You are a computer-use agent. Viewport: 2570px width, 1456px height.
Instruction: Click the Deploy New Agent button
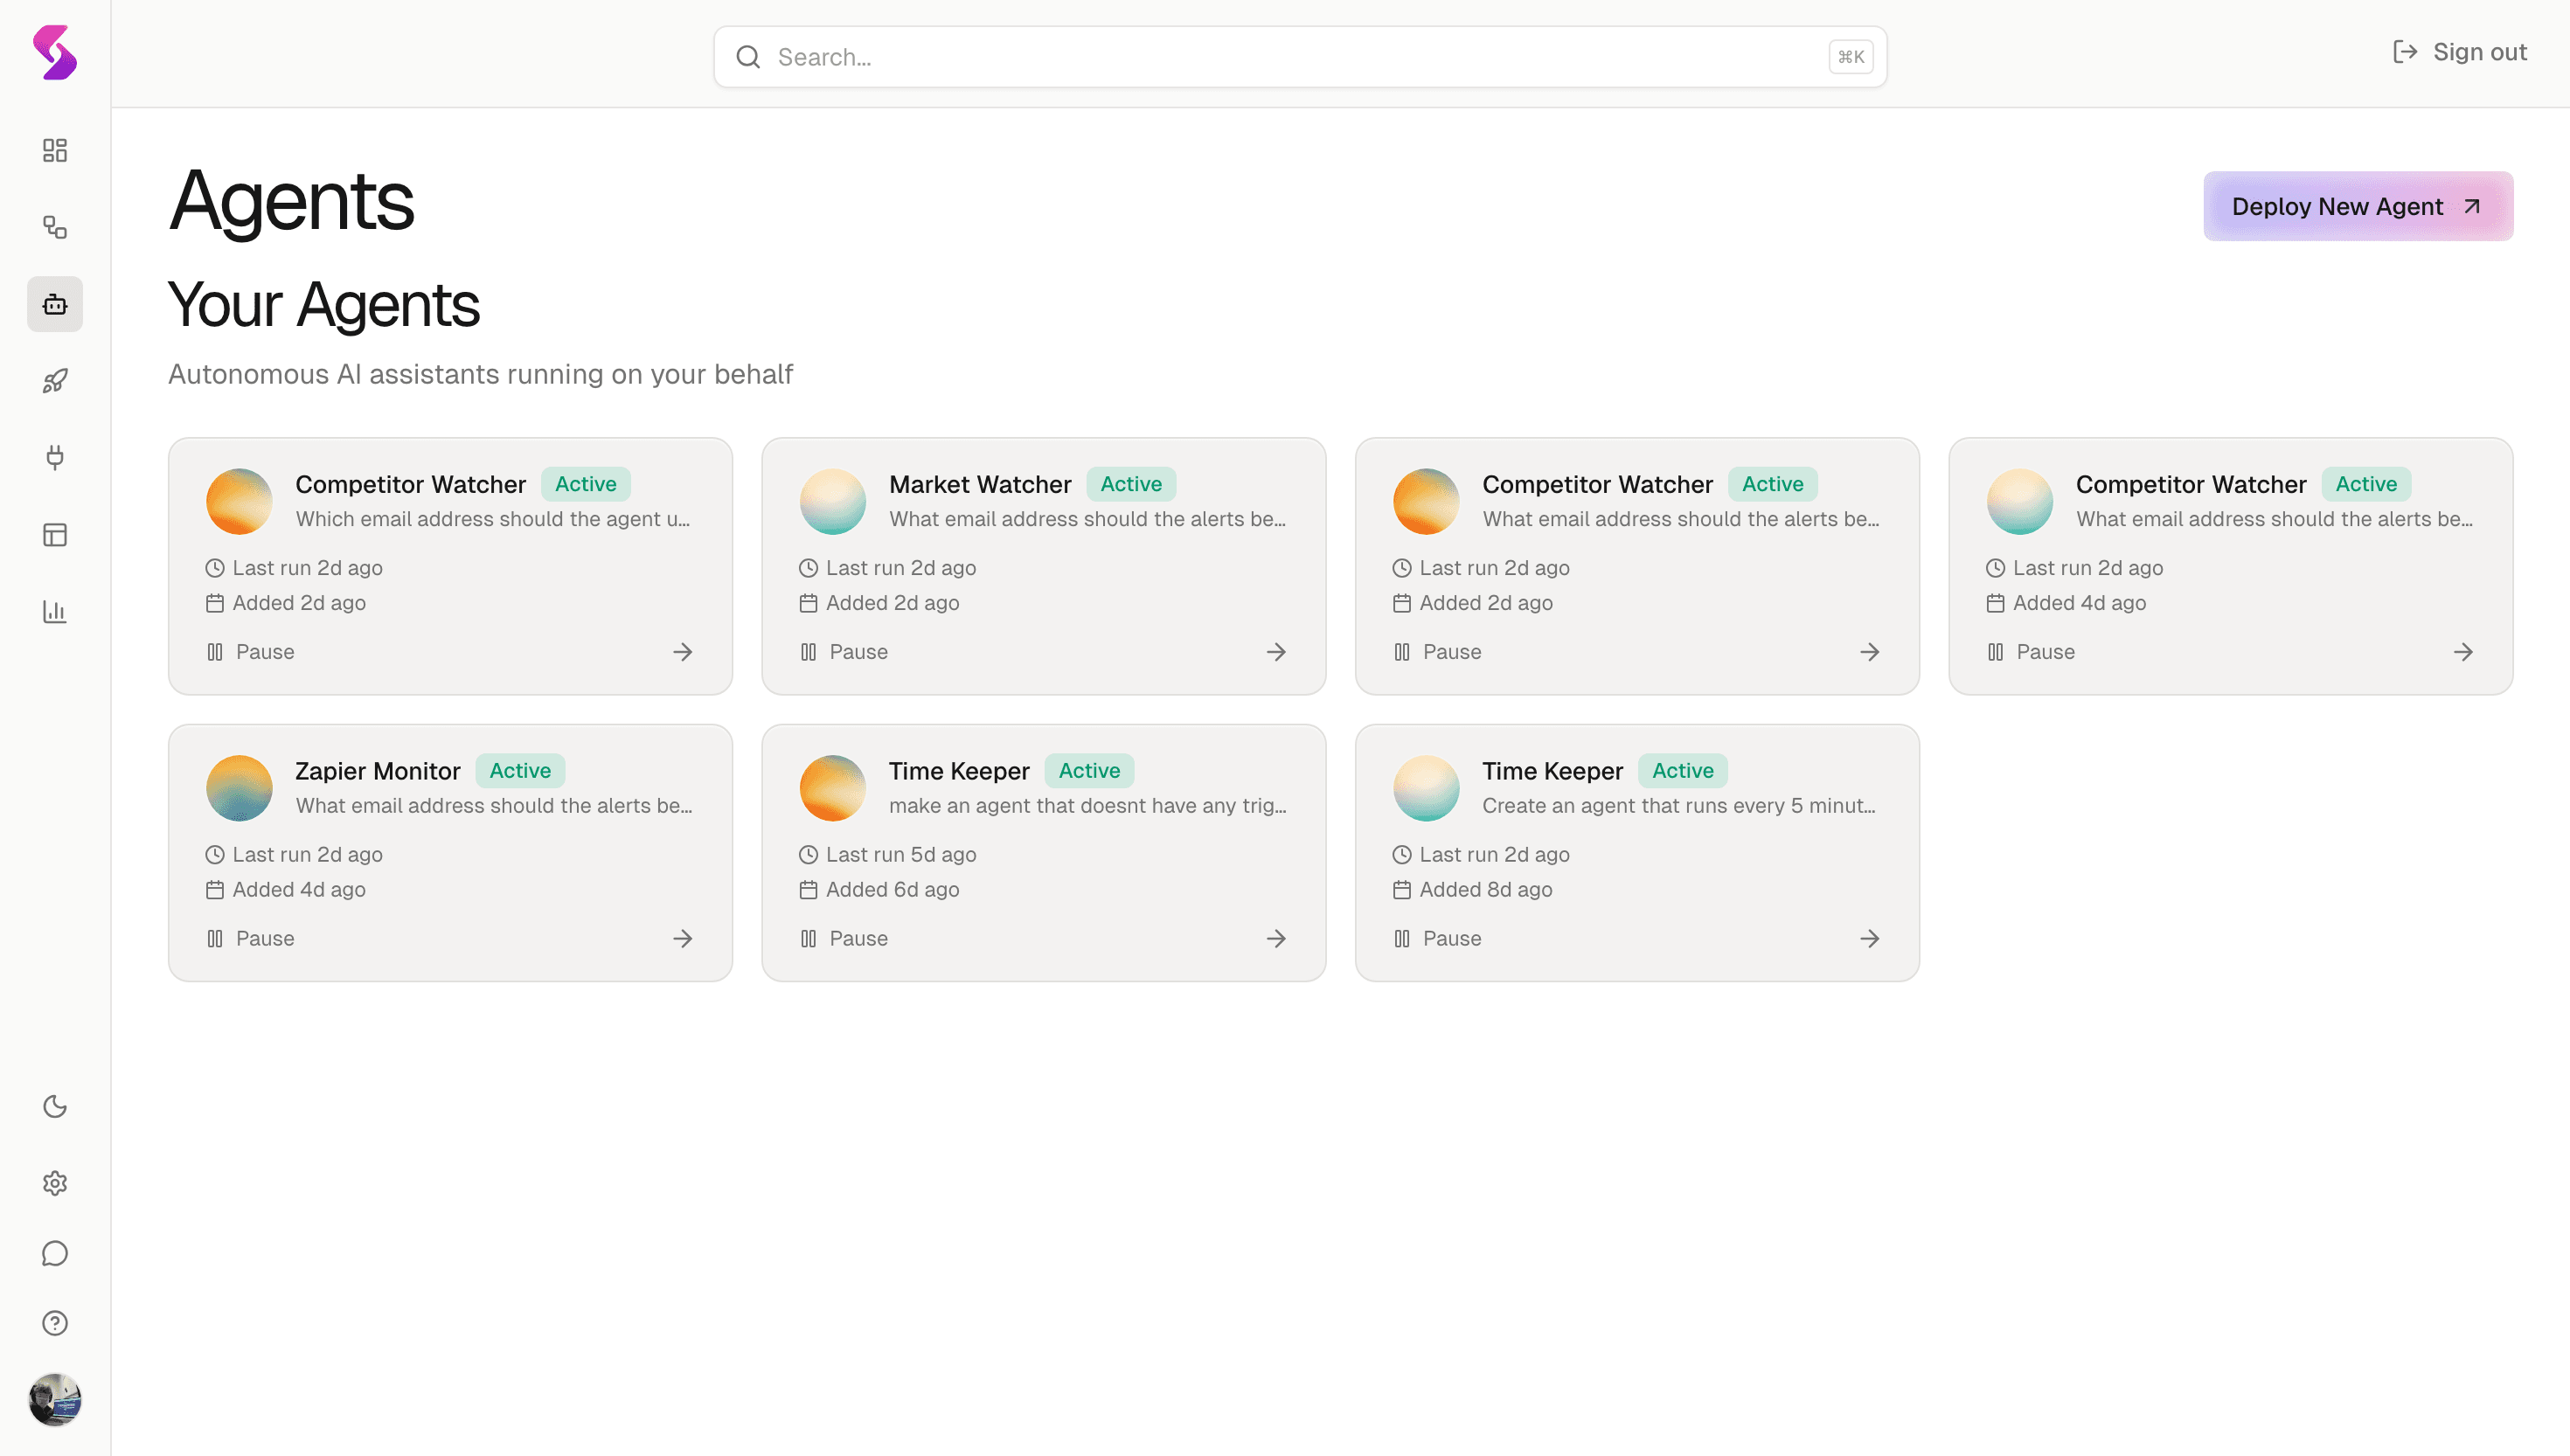(x=2358, y=206)
